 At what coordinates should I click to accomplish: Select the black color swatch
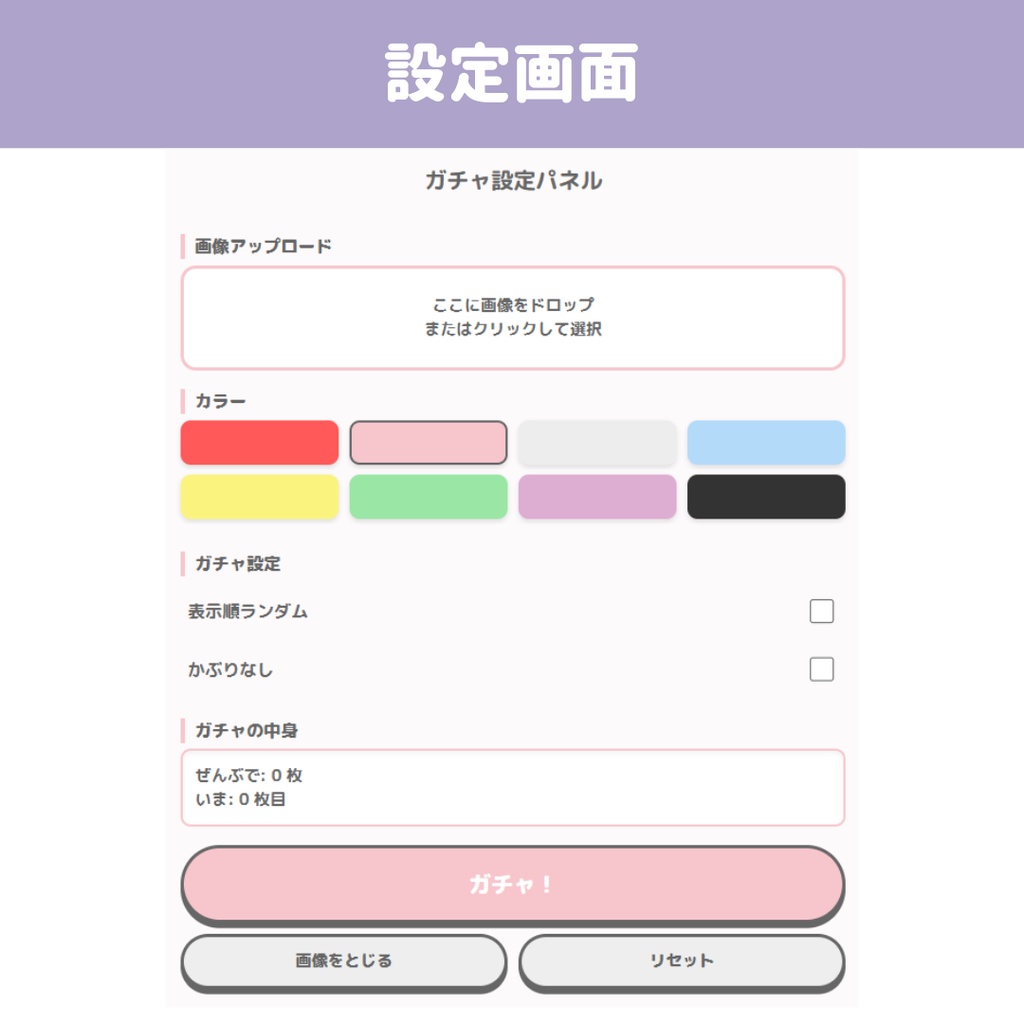coord(766,496)
